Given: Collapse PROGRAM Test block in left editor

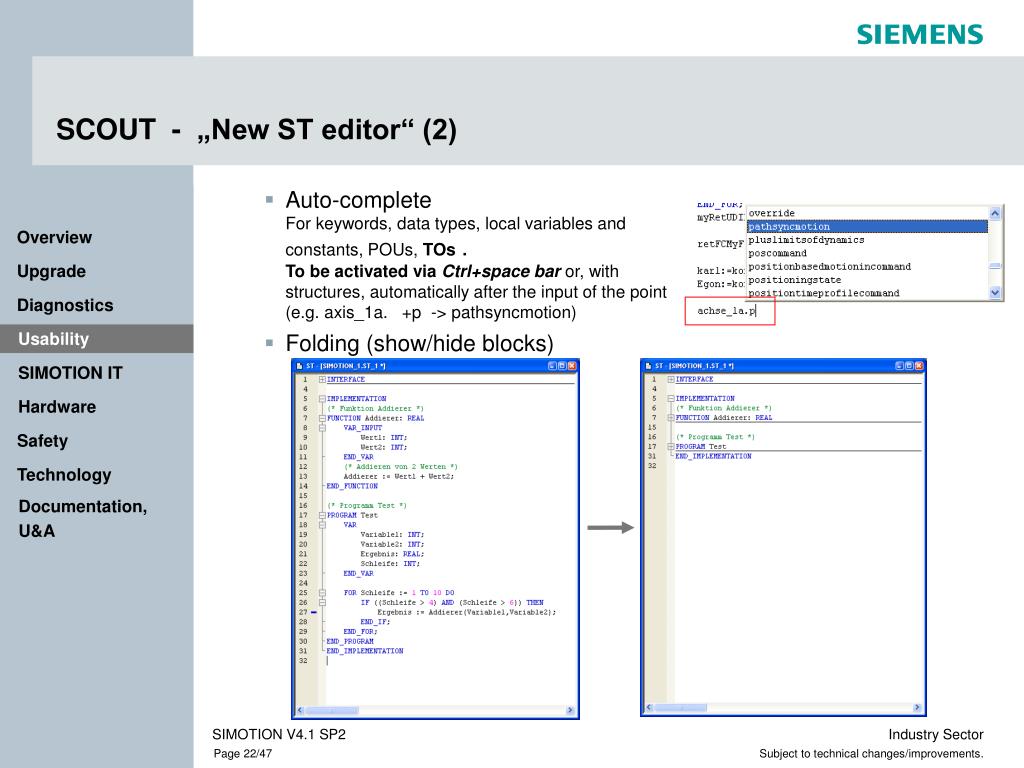Looking at the screenshot, I should click(x=322, y=515).
